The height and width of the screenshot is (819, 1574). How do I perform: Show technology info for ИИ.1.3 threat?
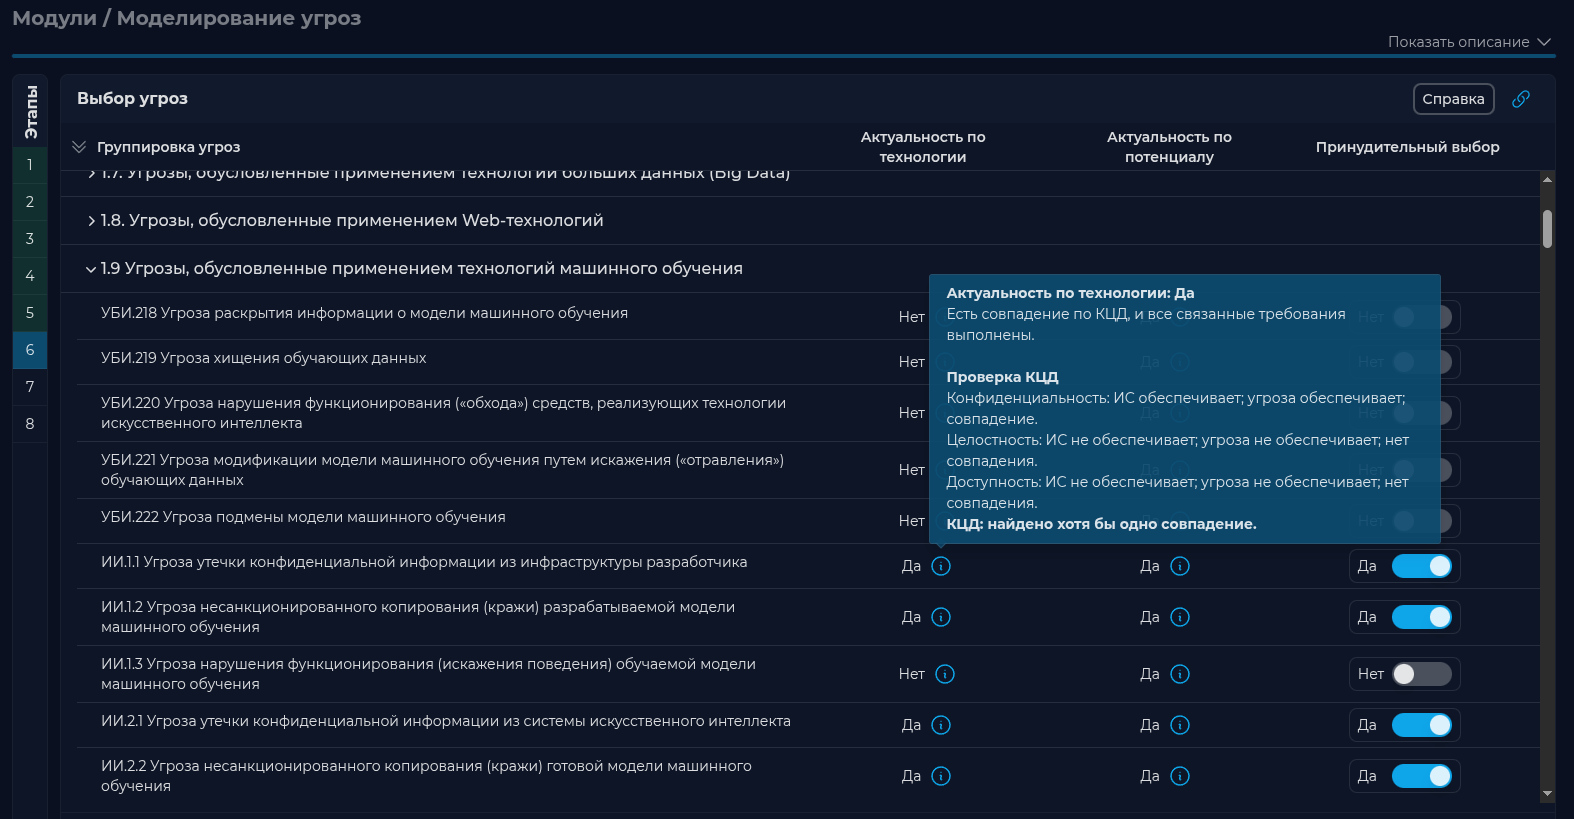point(945,674)
